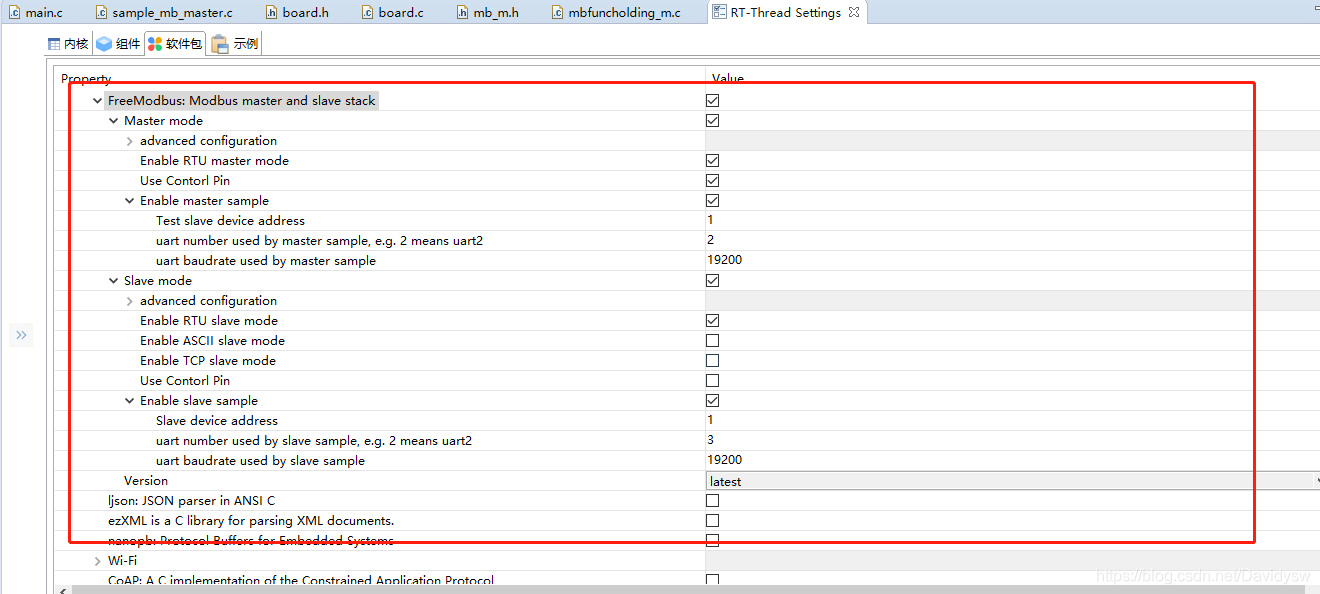Select the Version property row label
Screen dimensions: 1320x594
click(146, 481)
